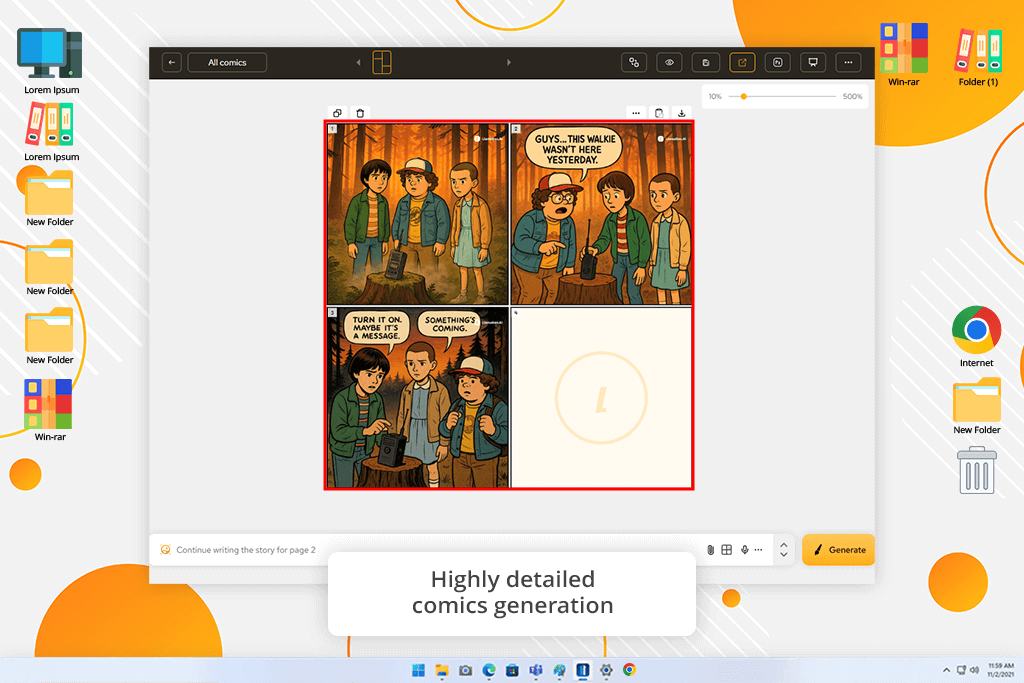Launch Microsoft Edge from taskbar
Image resolution: width=1024 pixels, height=683 pixels.
coord(489,670)
